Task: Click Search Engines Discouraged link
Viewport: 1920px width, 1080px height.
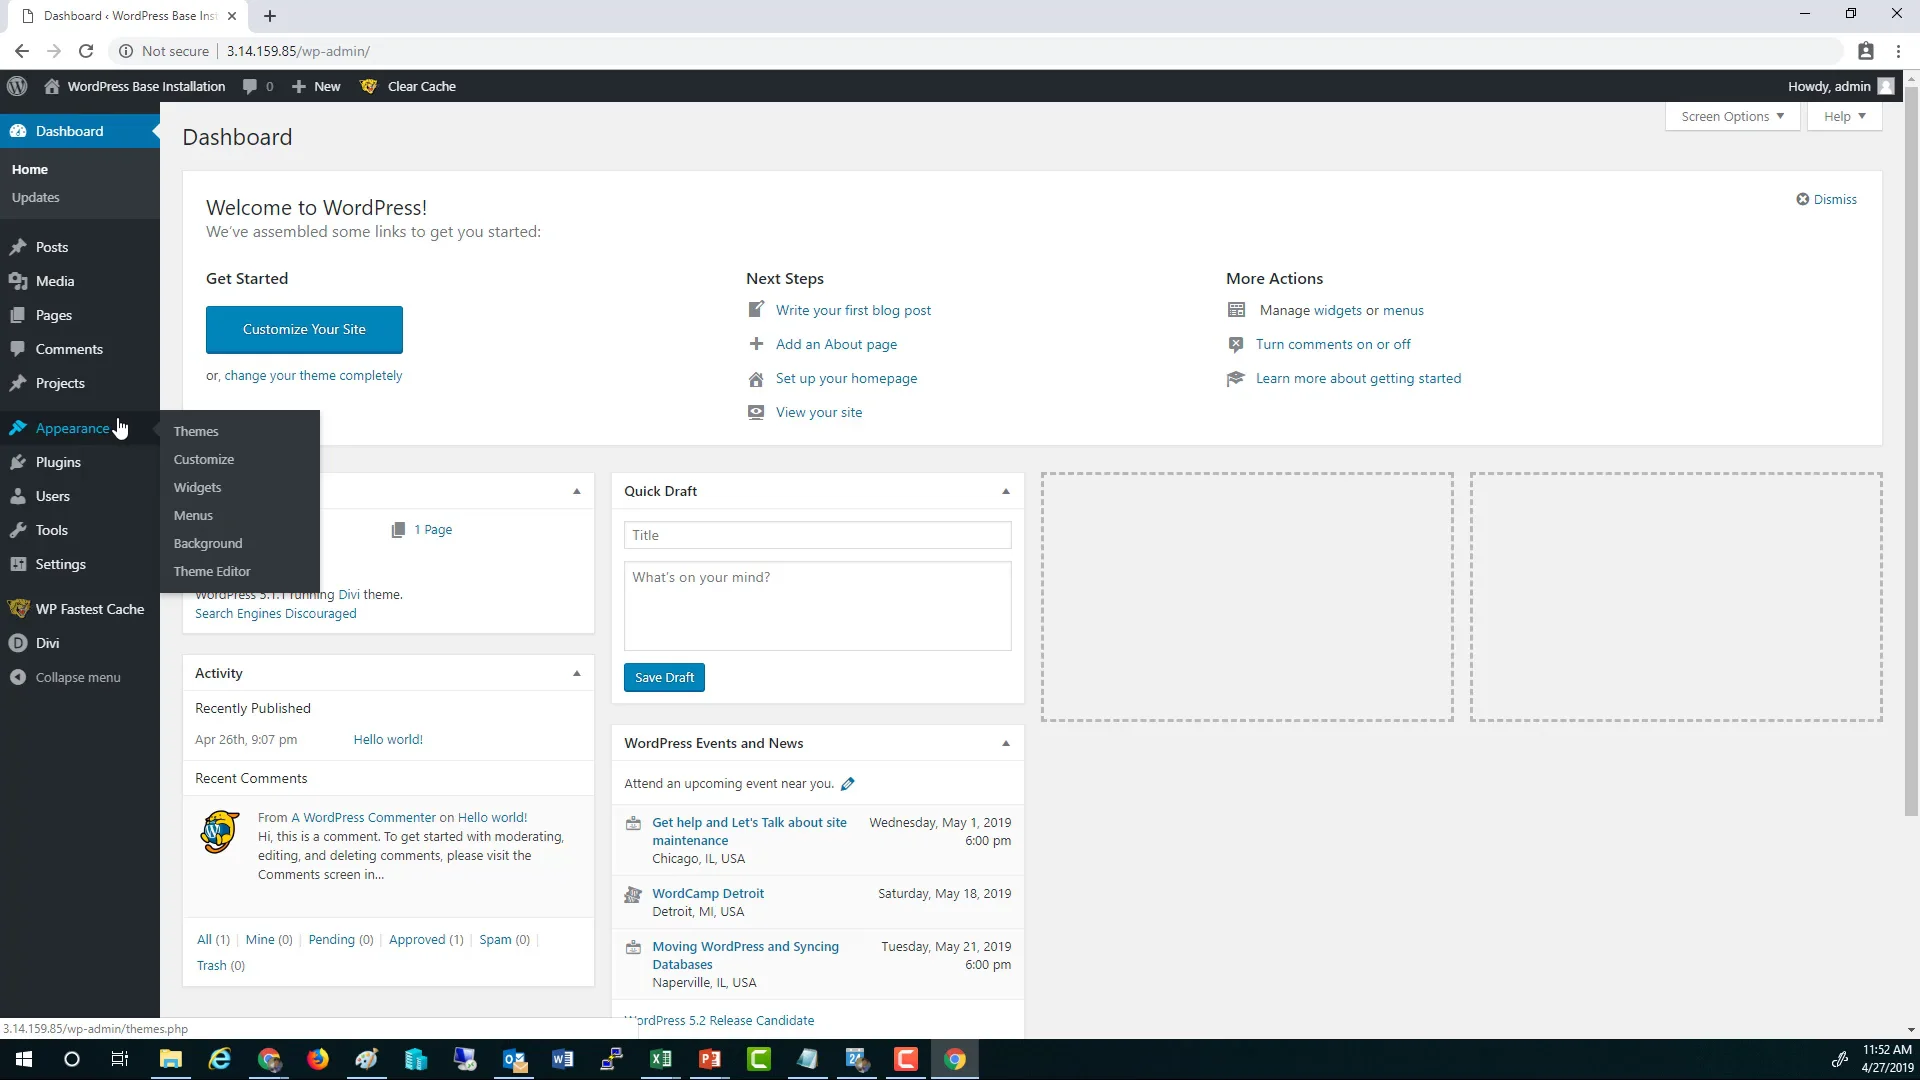Action: 275,614
